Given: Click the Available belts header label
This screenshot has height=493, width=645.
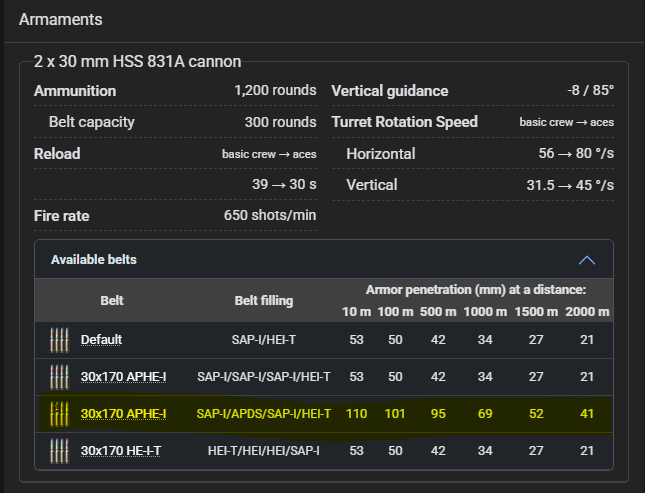Looking at the screenshot, I should (94, 260).
